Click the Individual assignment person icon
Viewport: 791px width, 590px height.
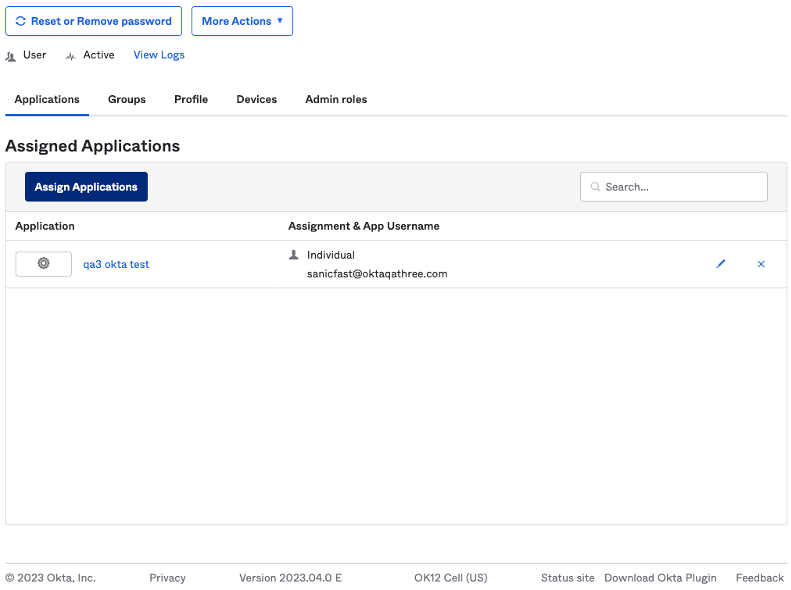tap(294, 255)
